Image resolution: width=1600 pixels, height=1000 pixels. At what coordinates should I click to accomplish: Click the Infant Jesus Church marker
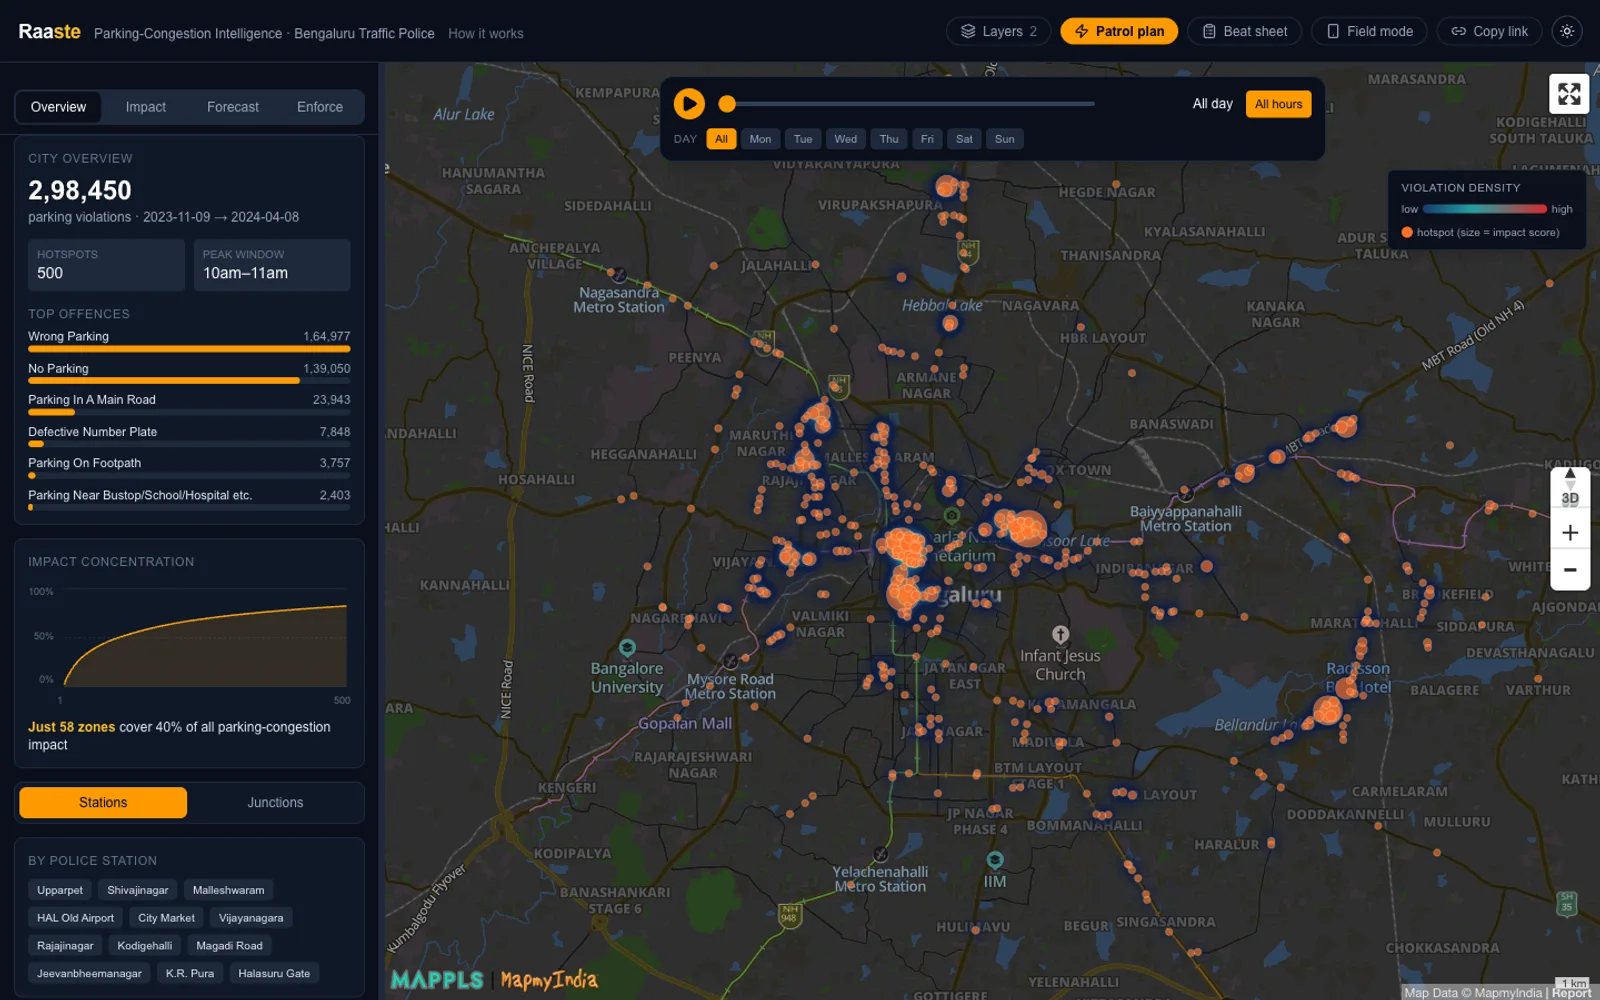tap(1060, 634)
